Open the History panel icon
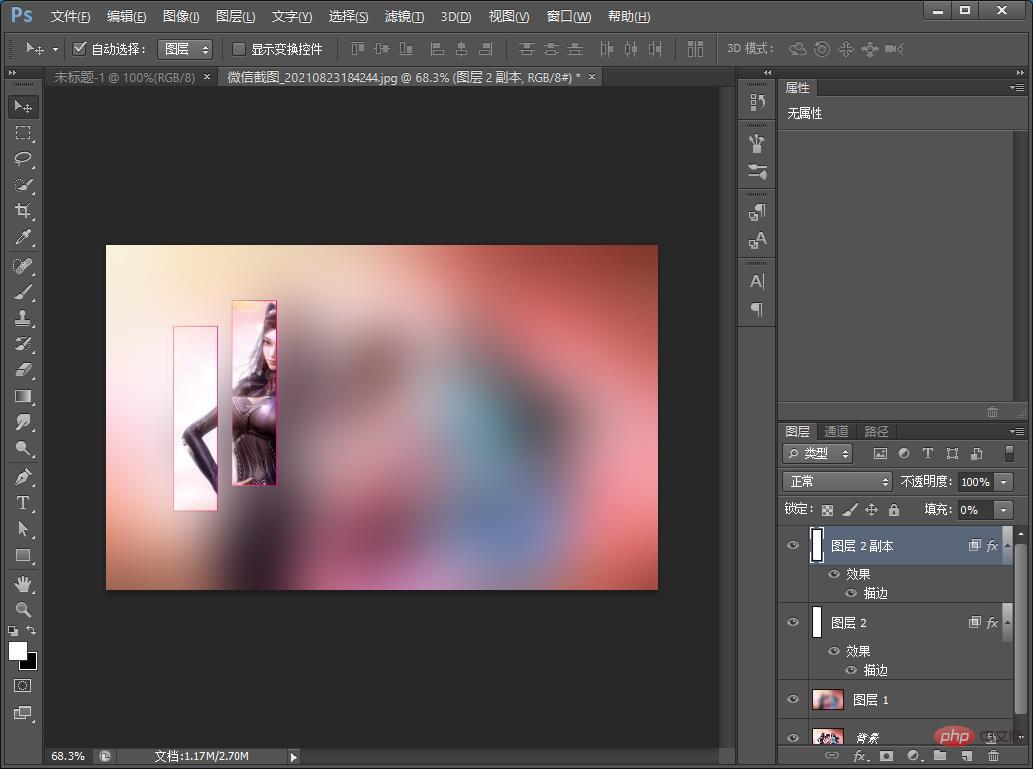 [757, 101]
